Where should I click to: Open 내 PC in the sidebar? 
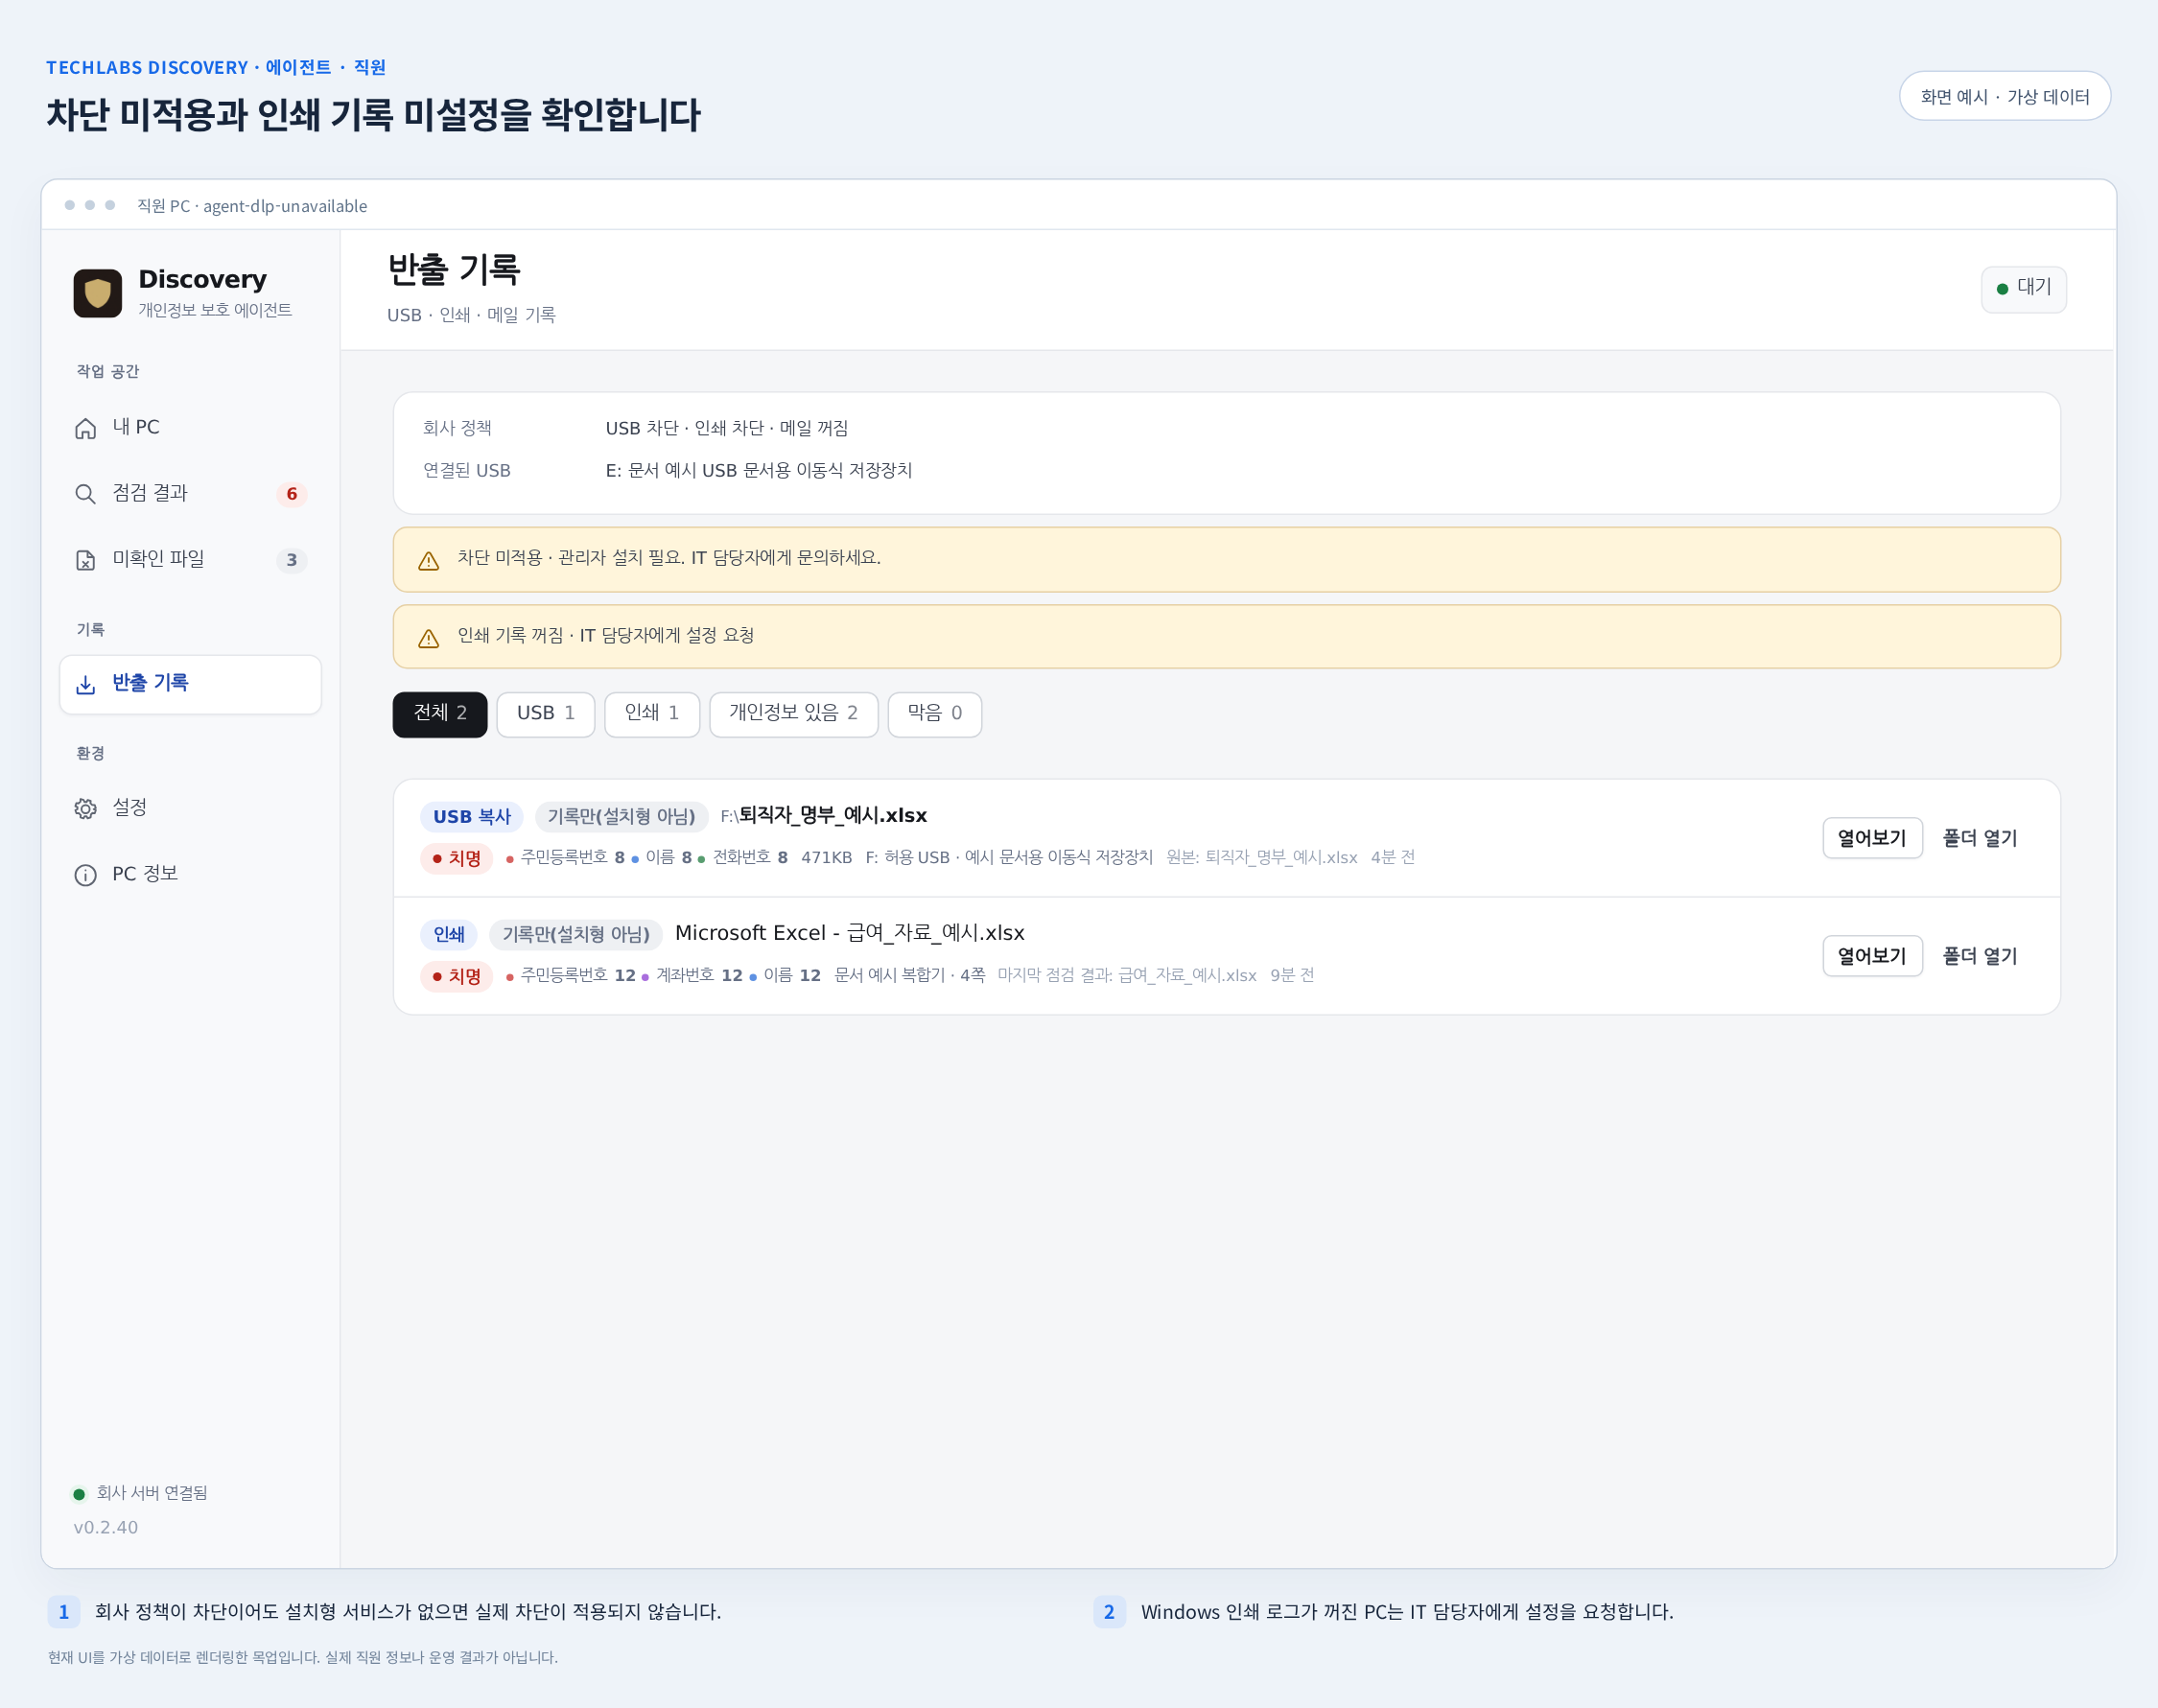click(x=190, y=428)
